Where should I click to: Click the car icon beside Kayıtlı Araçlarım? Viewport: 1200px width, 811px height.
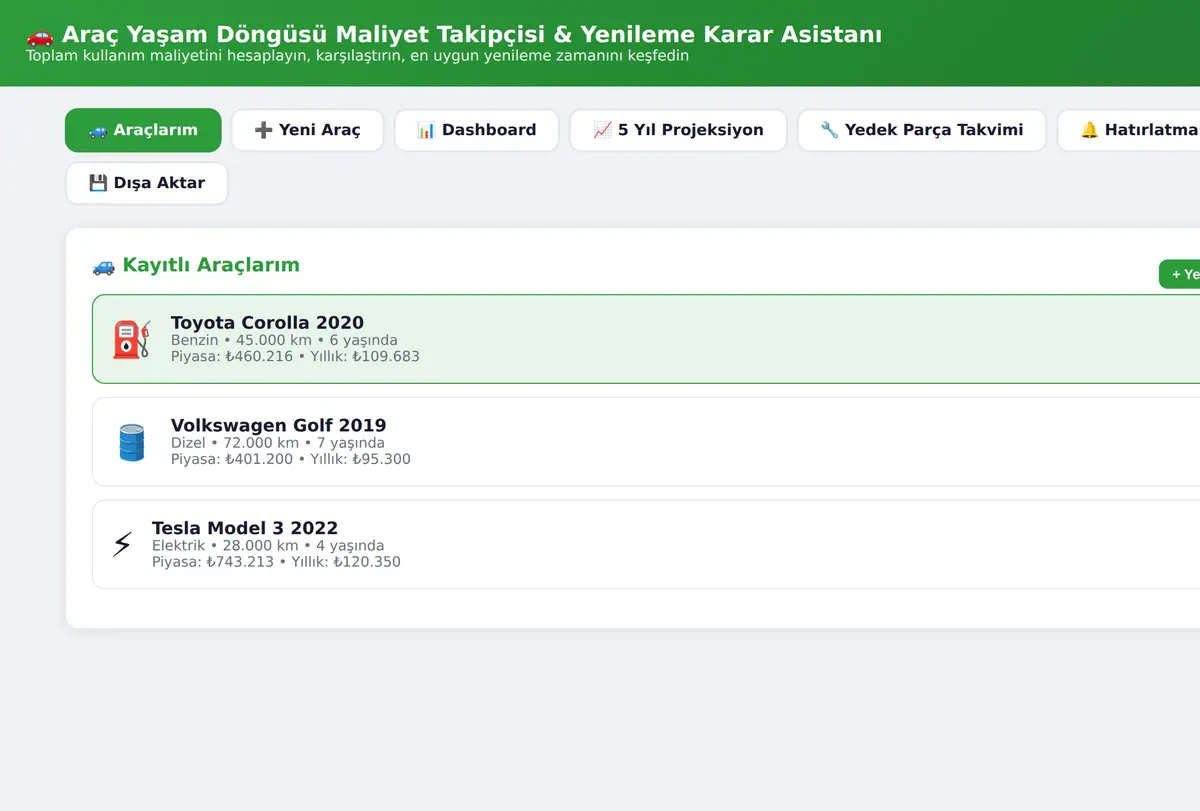[x=103, y=266]
